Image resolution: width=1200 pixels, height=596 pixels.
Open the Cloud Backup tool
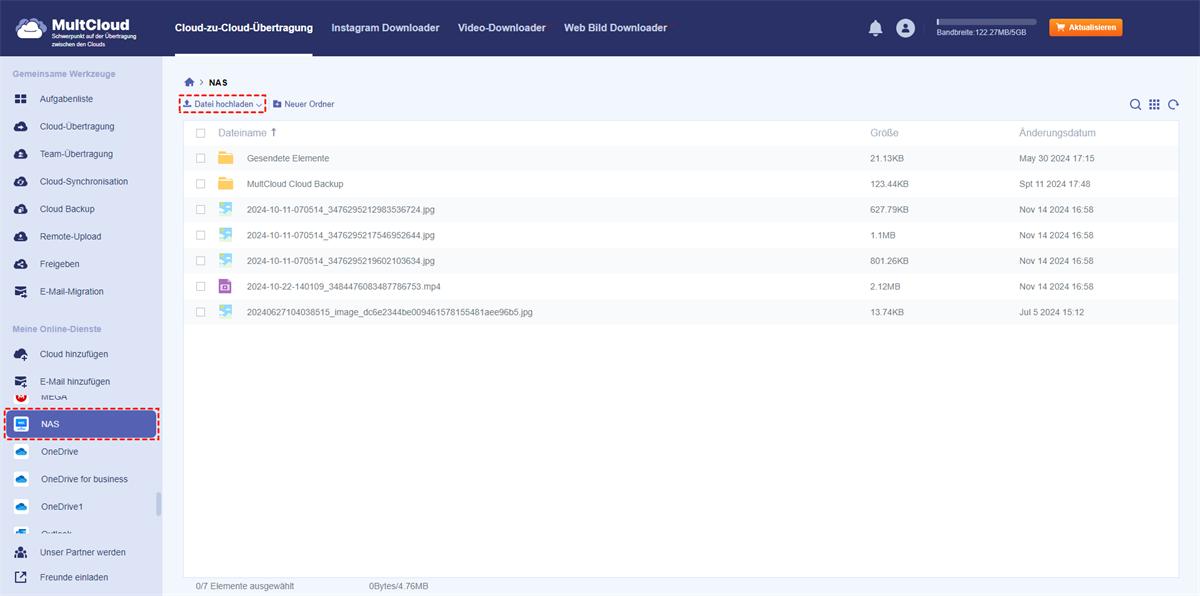click(66, 209)
